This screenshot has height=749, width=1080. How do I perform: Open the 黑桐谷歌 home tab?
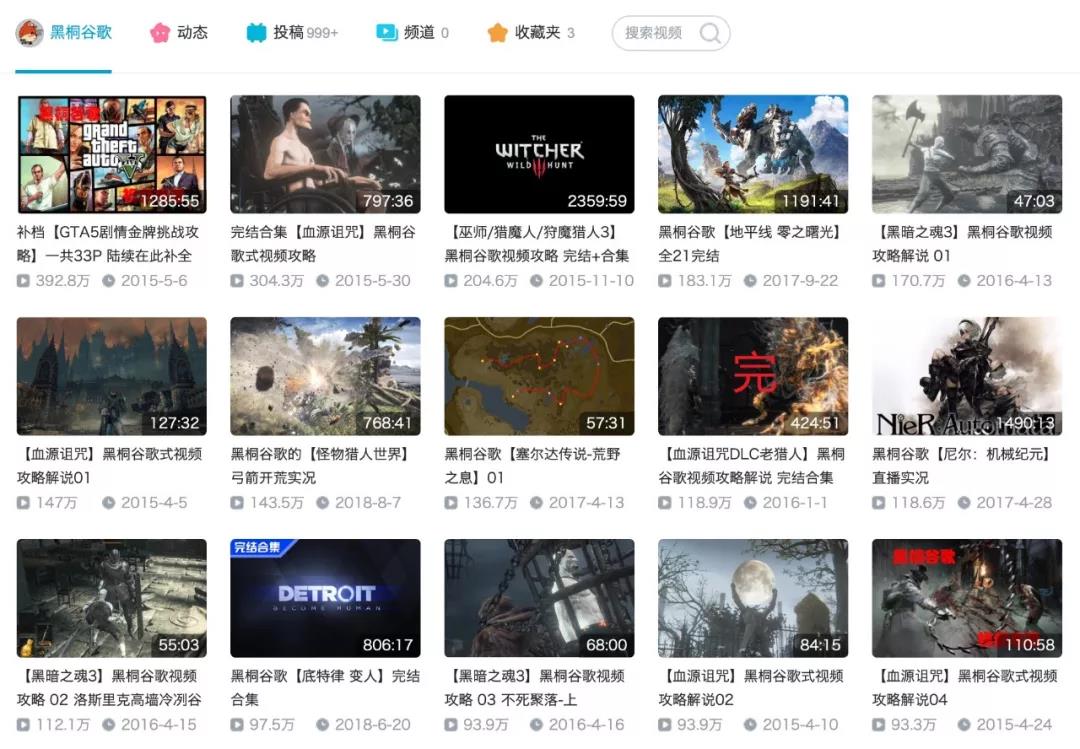click(63, 32)
